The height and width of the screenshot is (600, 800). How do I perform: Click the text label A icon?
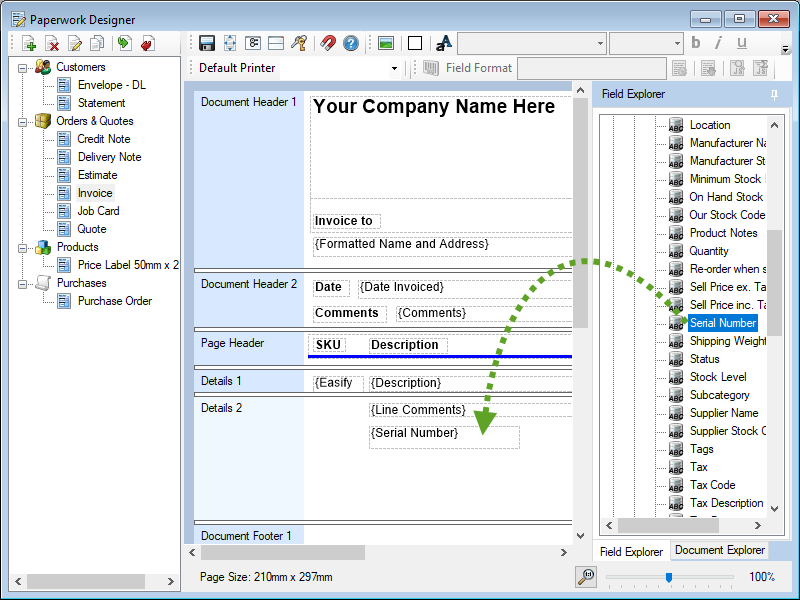[x=444, y=43]
